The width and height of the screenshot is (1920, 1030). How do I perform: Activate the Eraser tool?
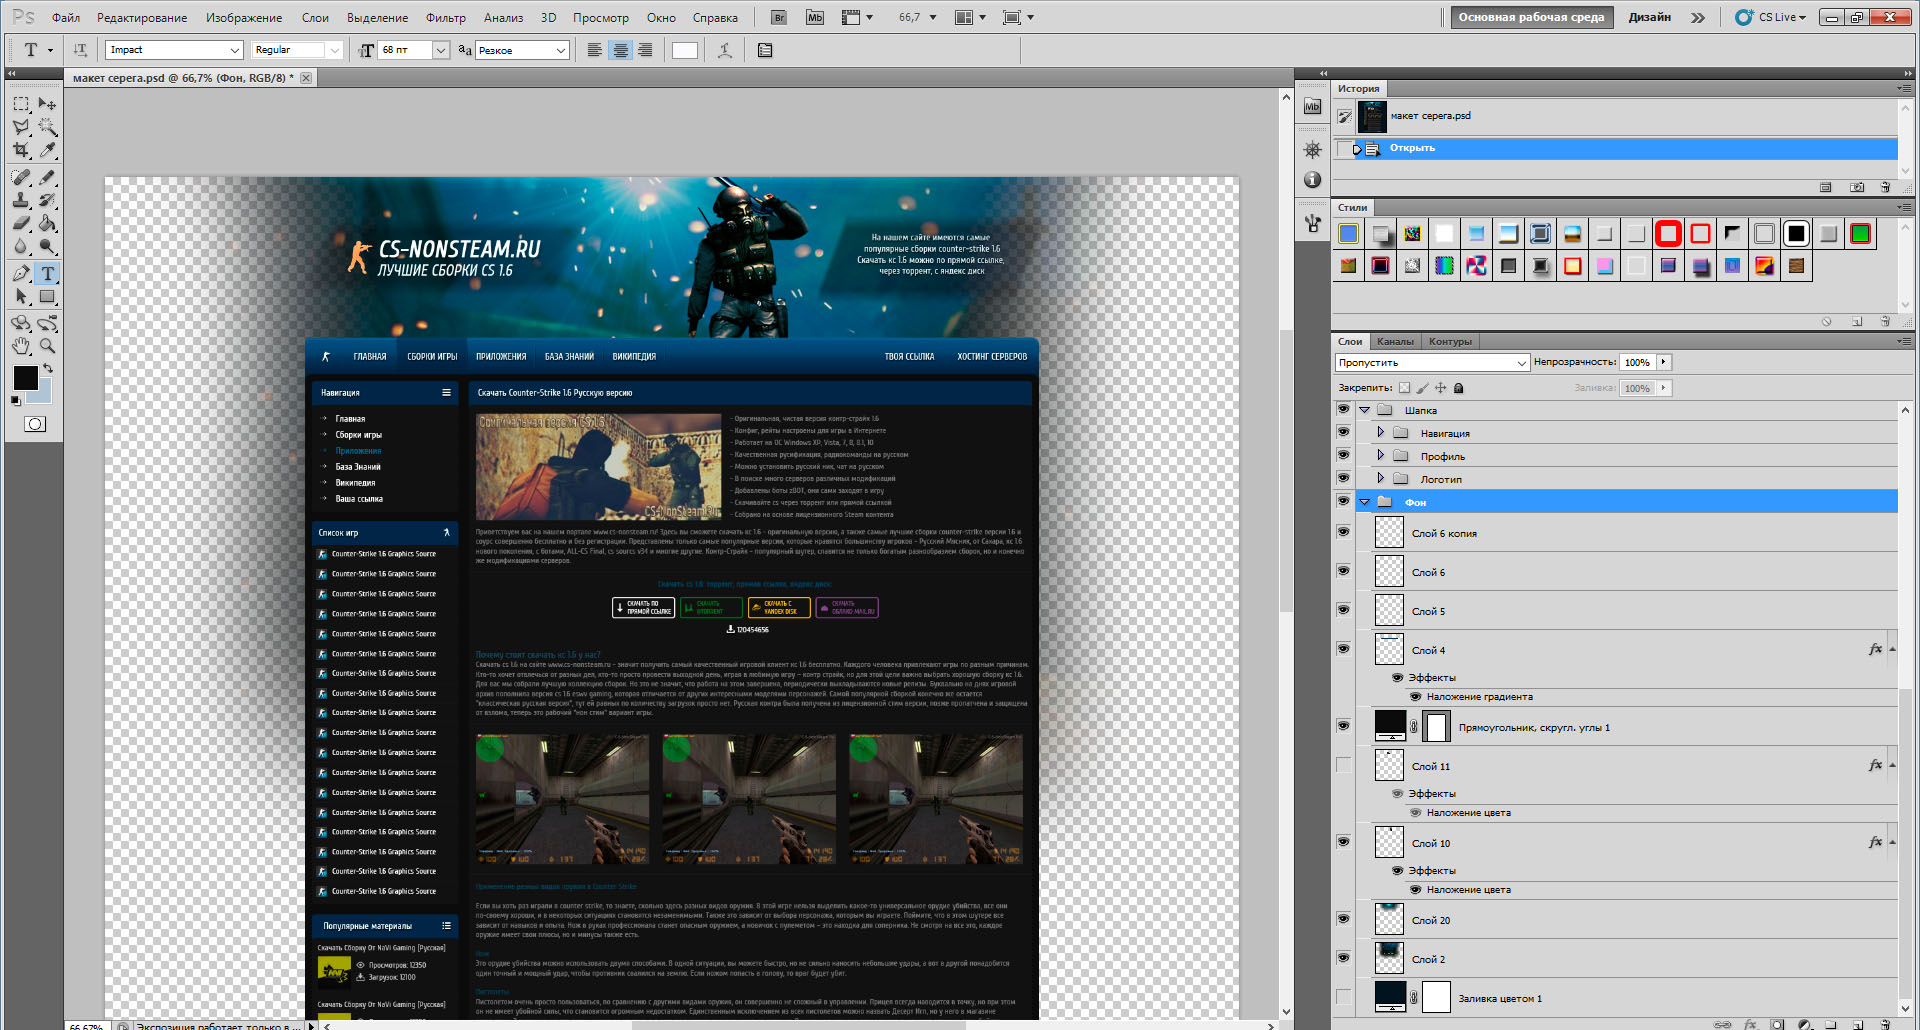21,223
